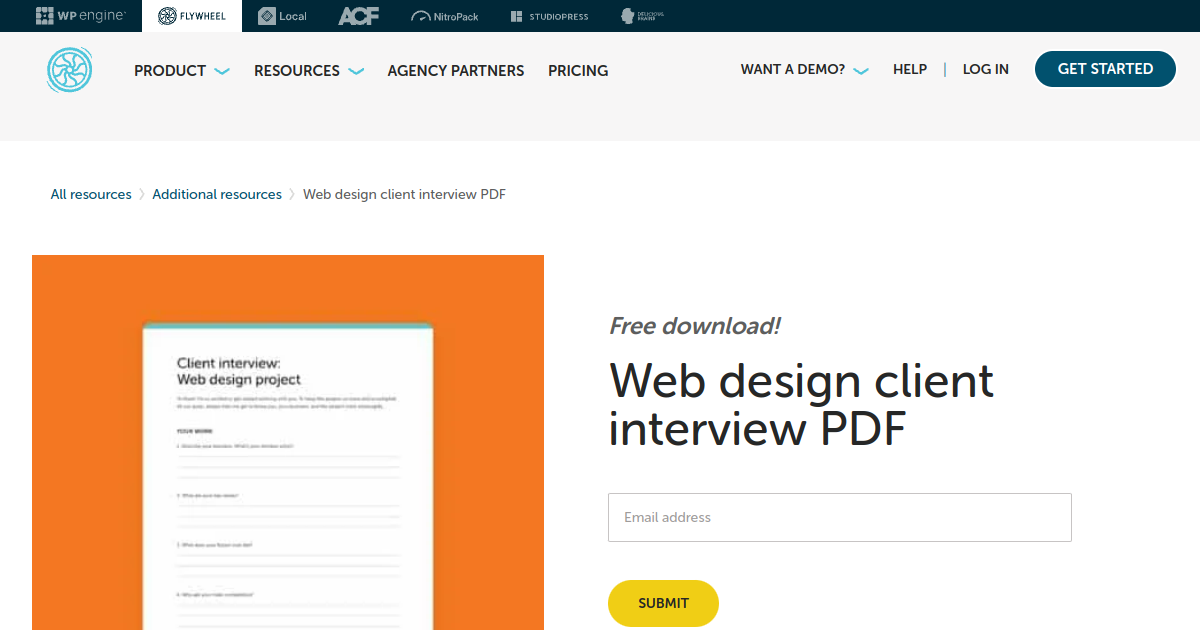1200x630 pixels.
Task: Select the Flywheel brand tab
Action: pos(191,16)
